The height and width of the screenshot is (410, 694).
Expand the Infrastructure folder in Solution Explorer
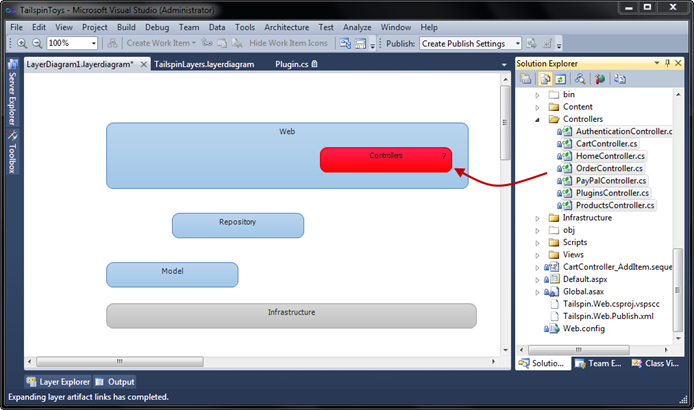pyautogui.click(x=537, y=218)
